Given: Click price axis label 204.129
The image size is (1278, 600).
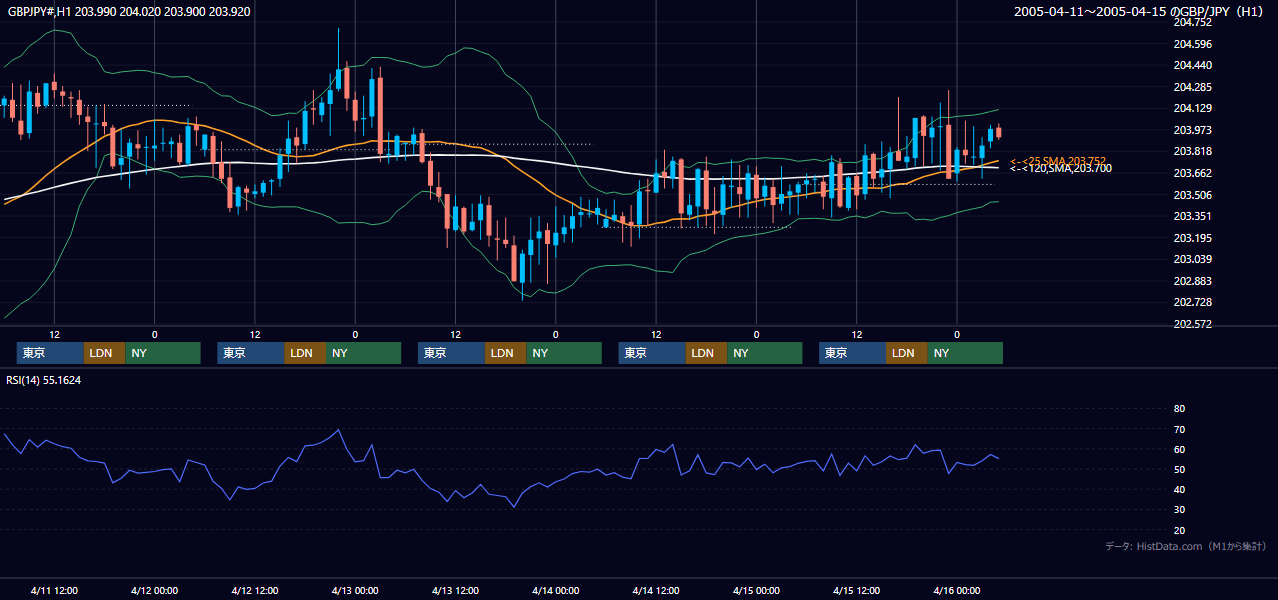Looking at the screenshot, I should [x=1191, y=108].
